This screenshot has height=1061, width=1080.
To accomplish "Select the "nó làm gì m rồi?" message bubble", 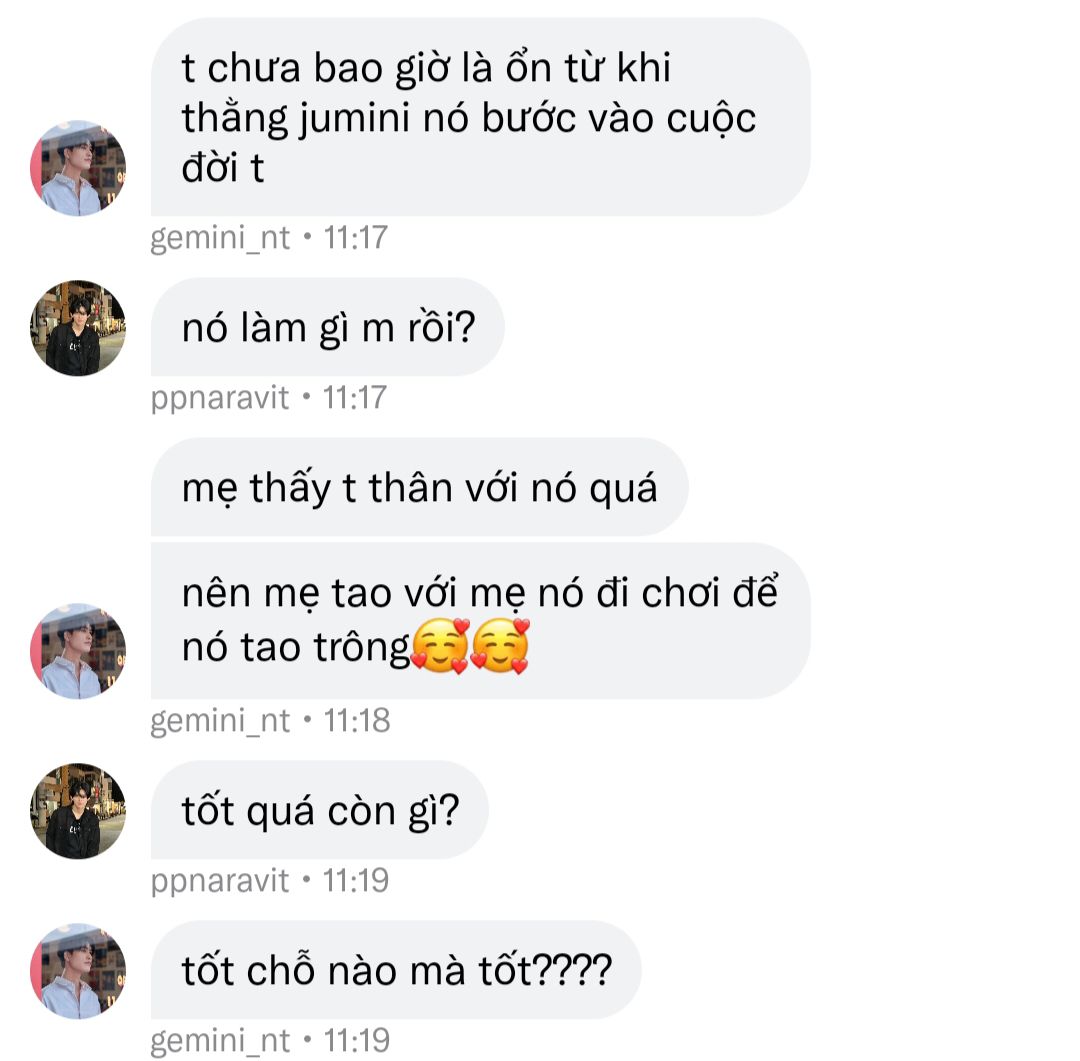I will (328, 327).
